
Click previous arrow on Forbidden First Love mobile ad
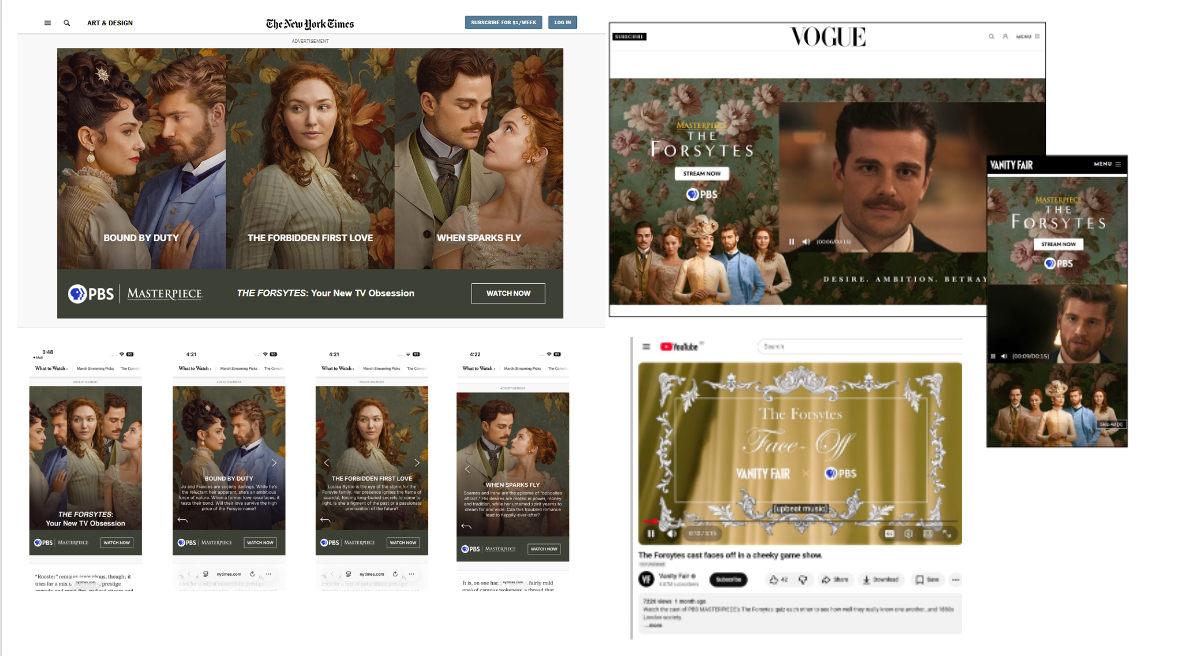click(x=326, y=463)
